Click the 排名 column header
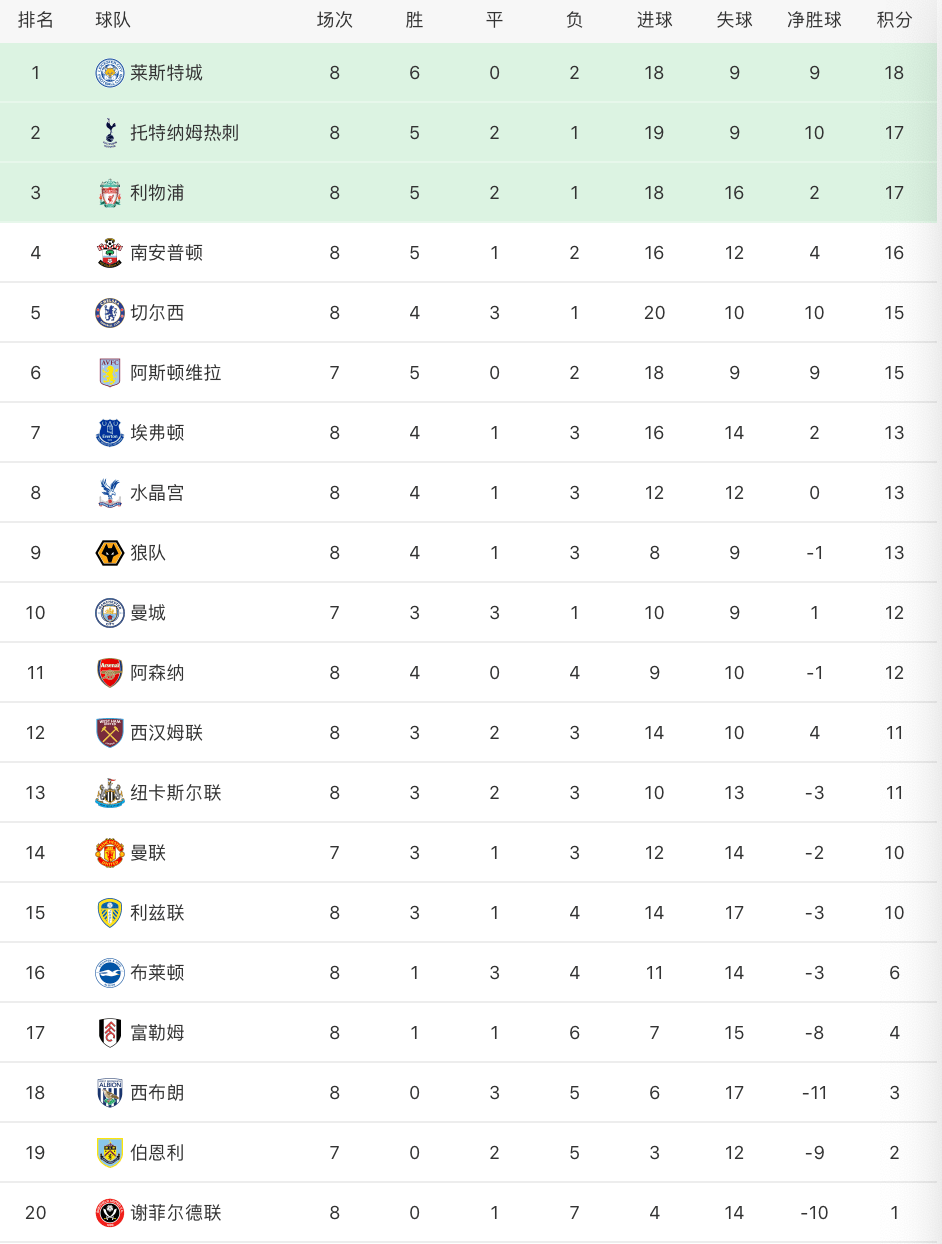 tap(36, 20)
